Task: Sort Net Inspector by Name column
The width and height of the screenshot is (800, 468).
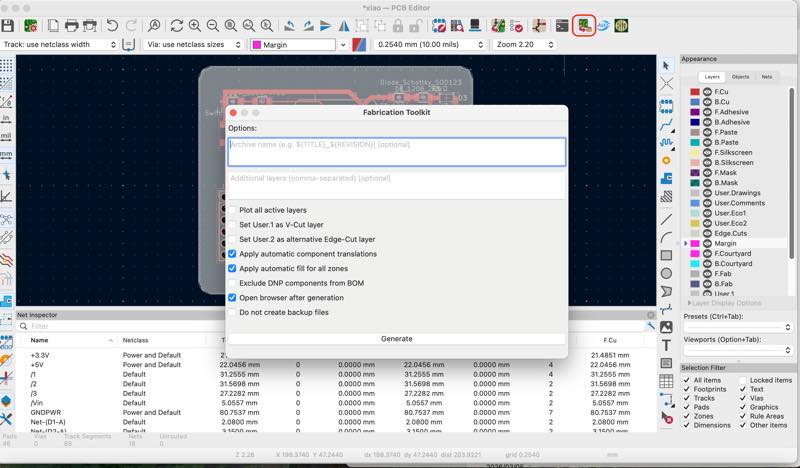Action: pyautogui.click(x=39, y=340)
